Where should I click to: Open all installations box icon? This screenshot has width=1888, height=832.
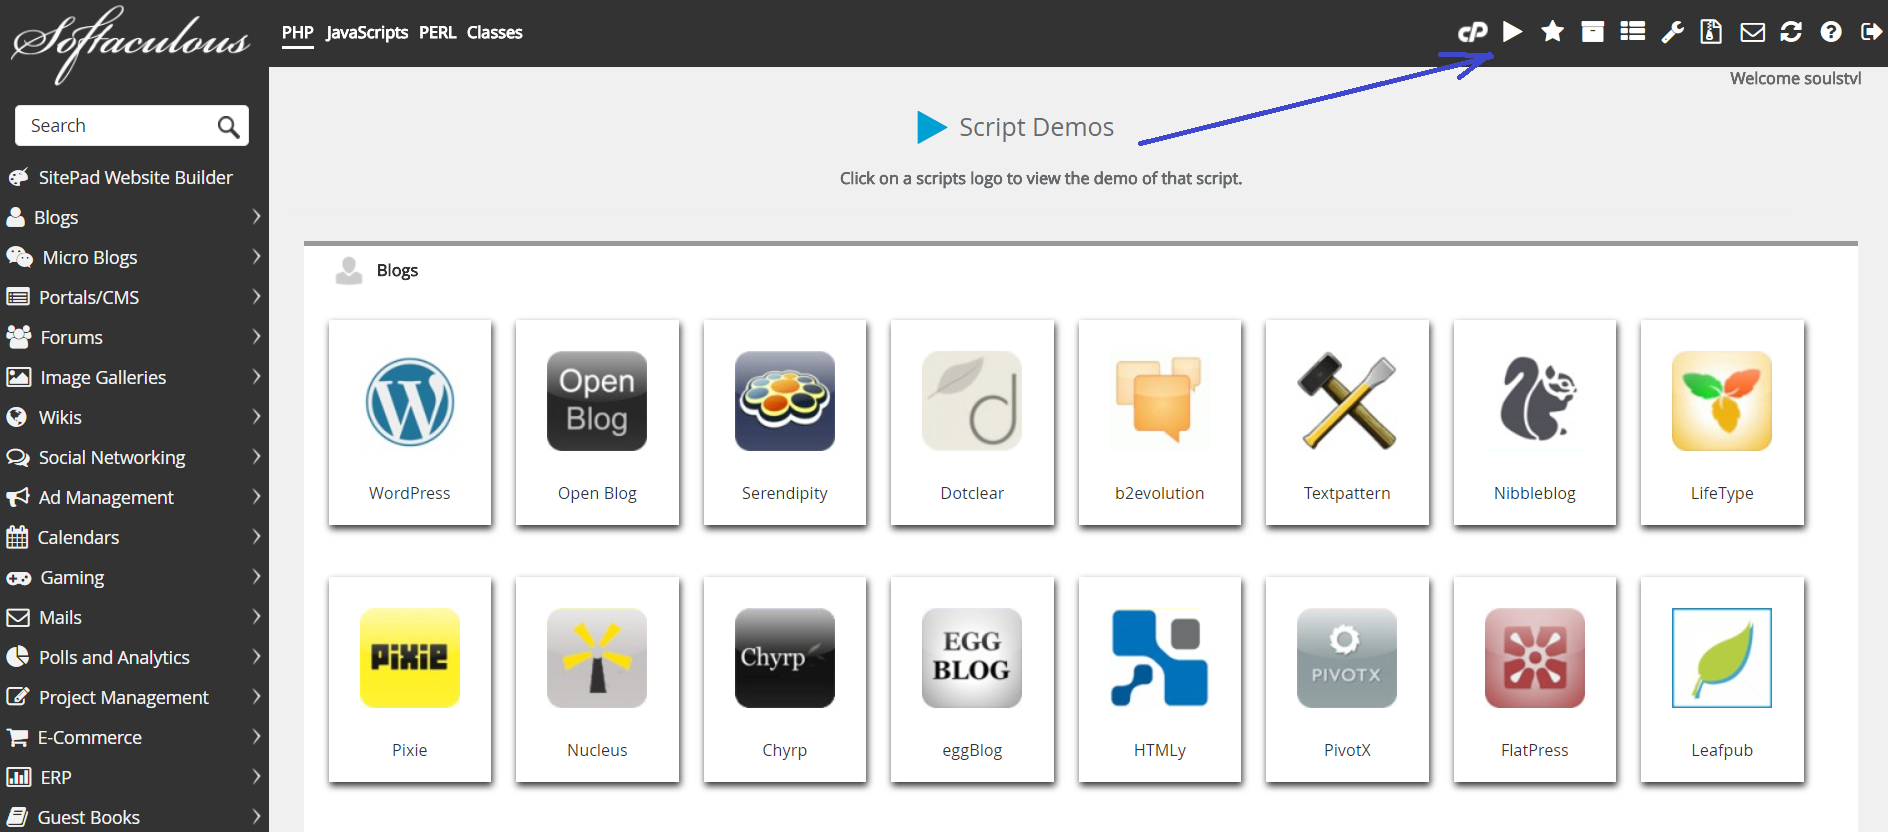tap(1592, 32)
